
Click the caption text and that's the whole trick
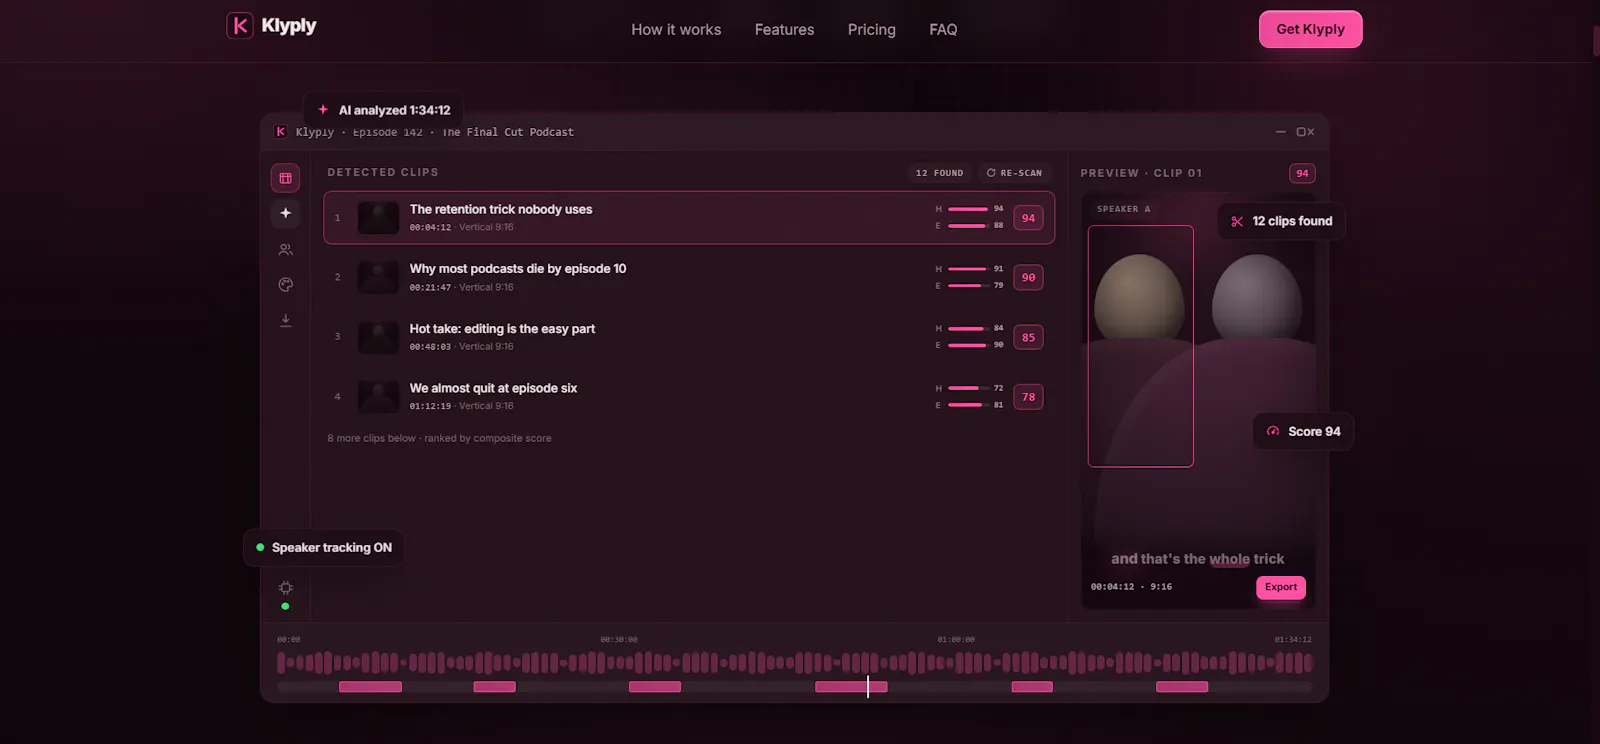[x=1197, y=559]
